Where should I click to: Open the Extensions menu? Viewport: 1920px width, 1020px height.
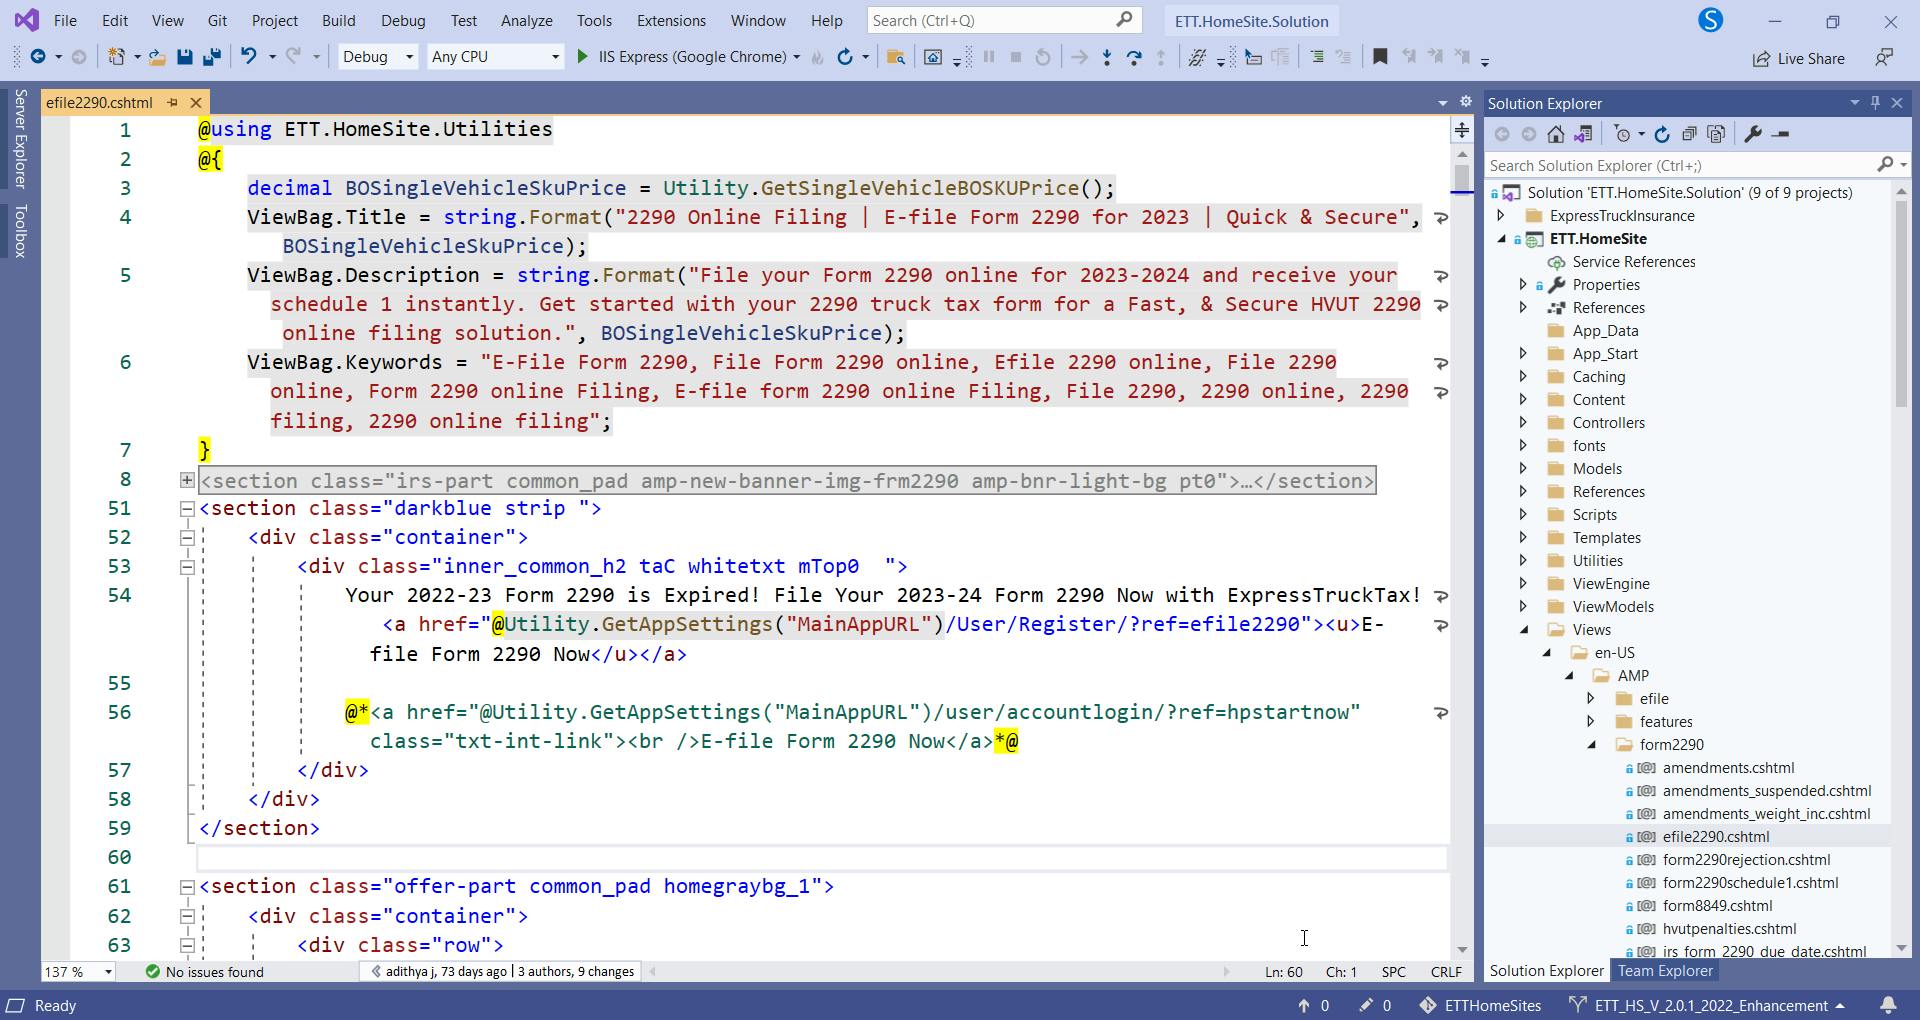[x=671, y=20]
